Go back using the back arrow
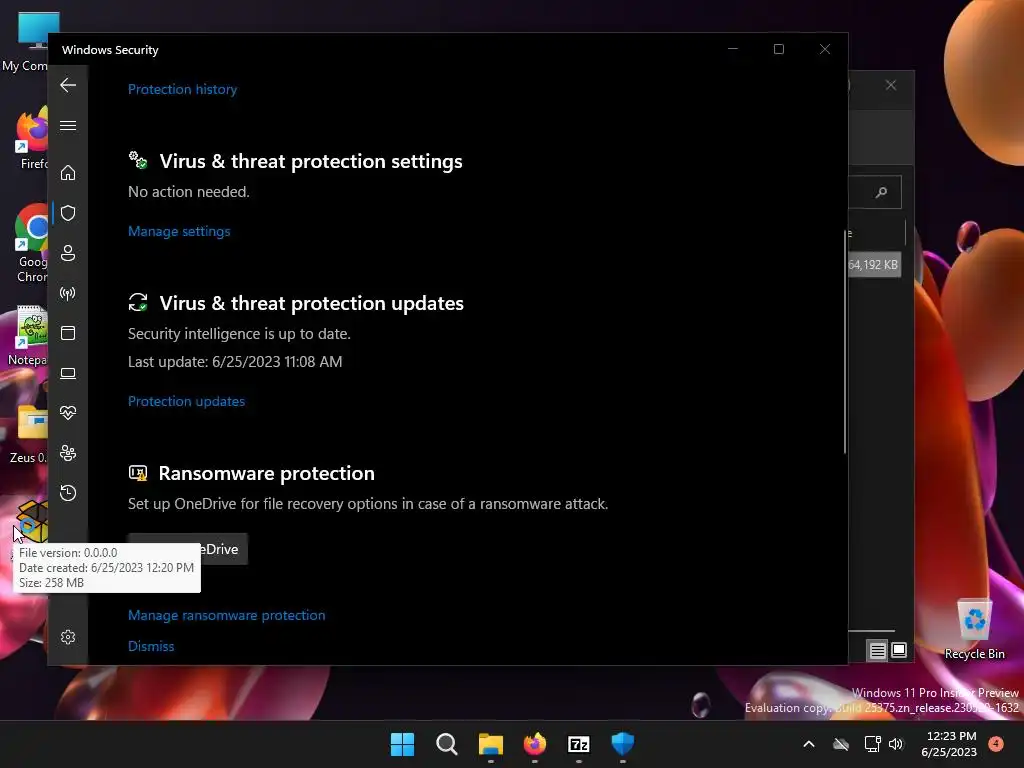 tap(68, 85)
